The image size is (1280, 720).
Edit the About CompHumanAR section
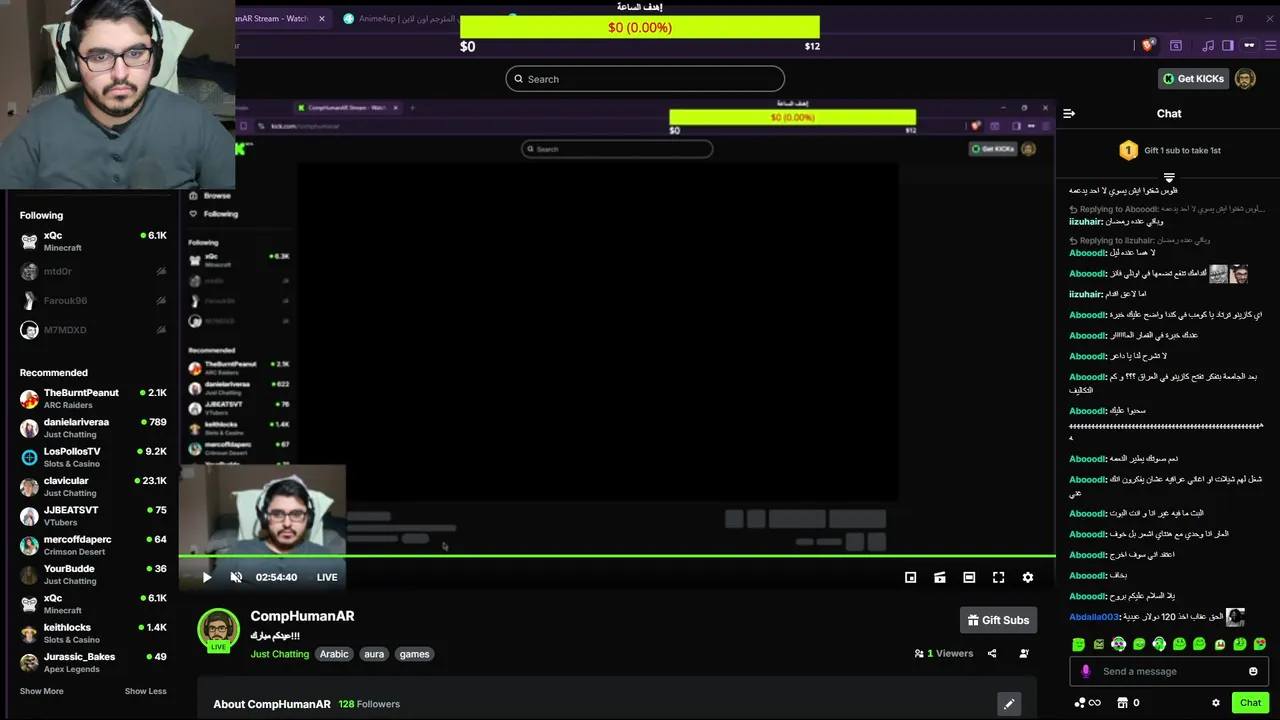[x=1009, y=704]
